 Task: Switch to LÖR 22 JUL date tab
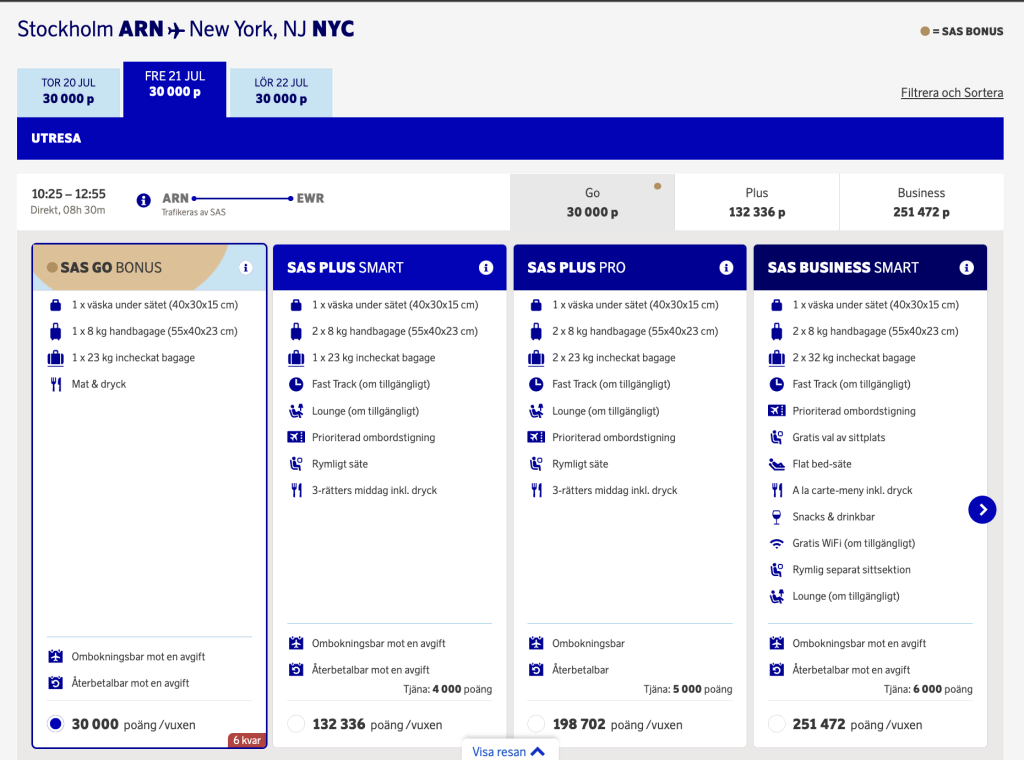281,93
